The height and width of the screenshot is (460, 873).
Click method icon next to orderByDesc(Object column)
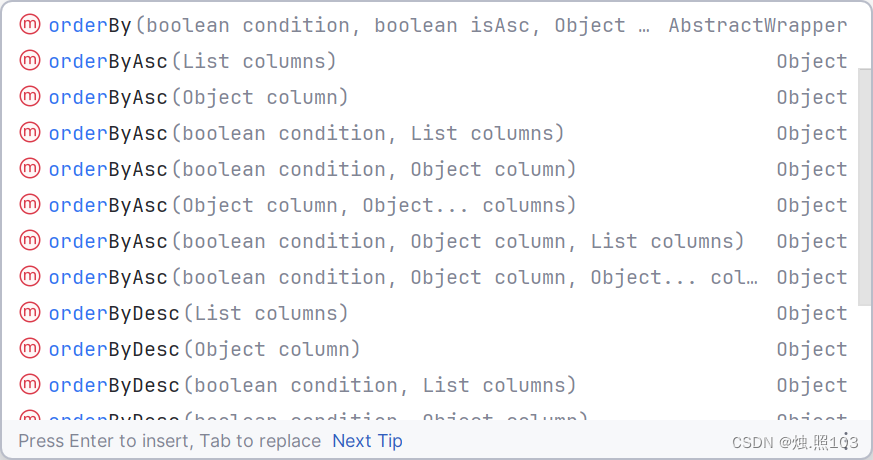pyautogui.click(x=30, y=349)
